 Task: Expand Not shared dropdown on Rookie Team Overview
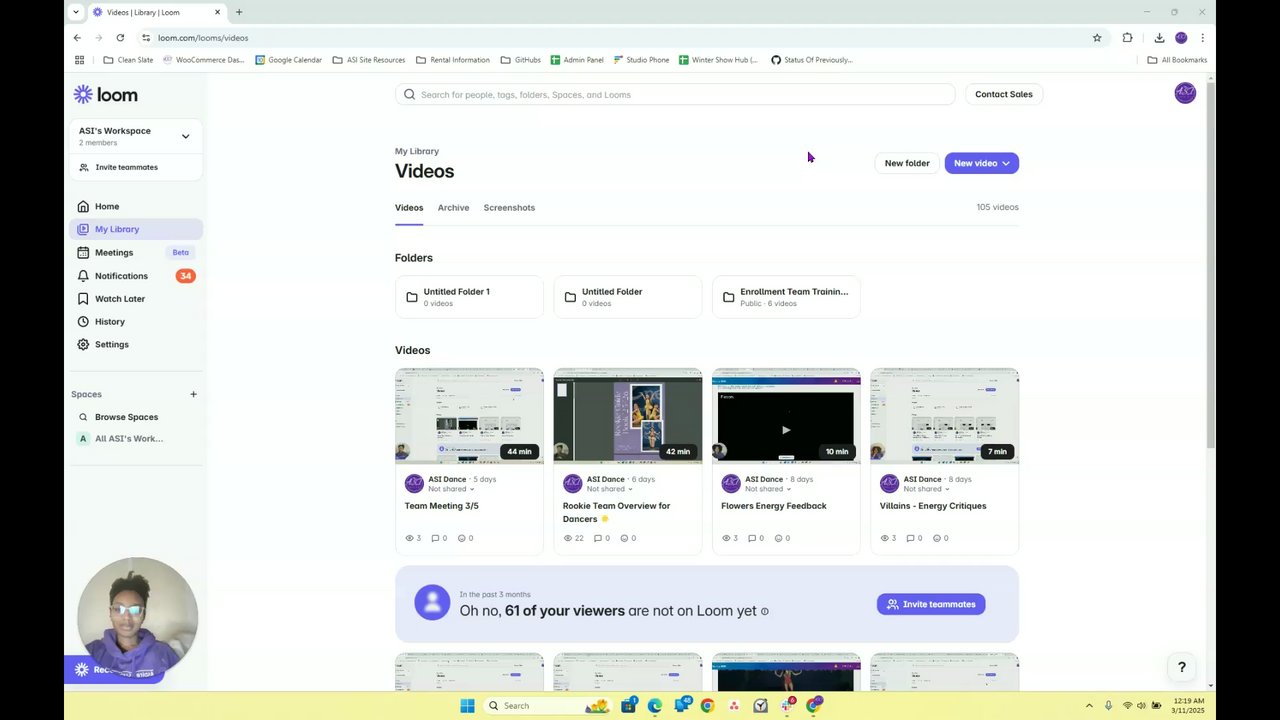610,489
